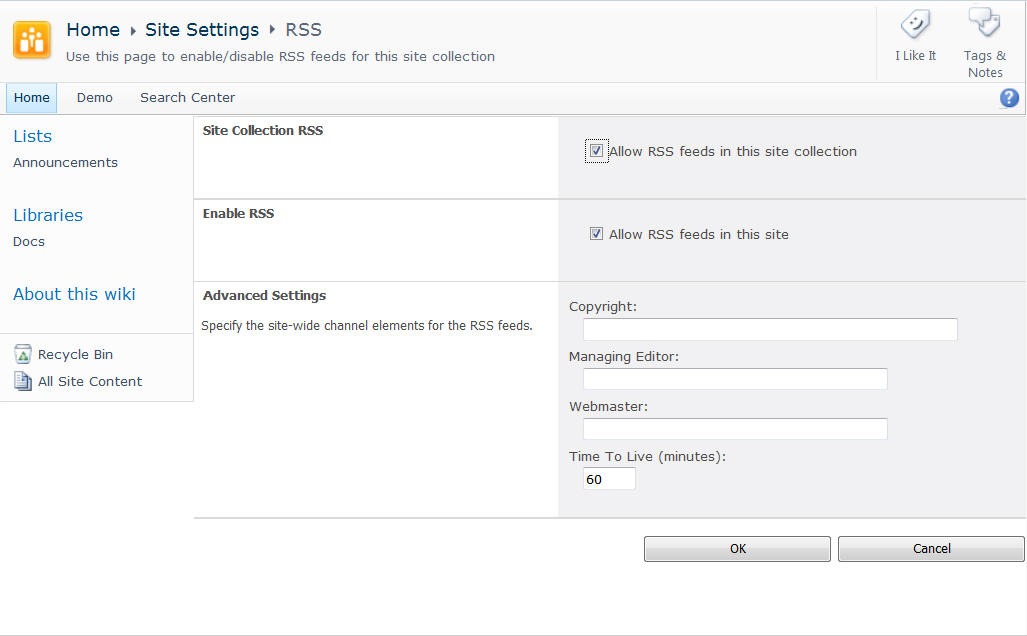Switch to the Demo tab
Viewport: 1027px width, 636px height.
point(94,97)
